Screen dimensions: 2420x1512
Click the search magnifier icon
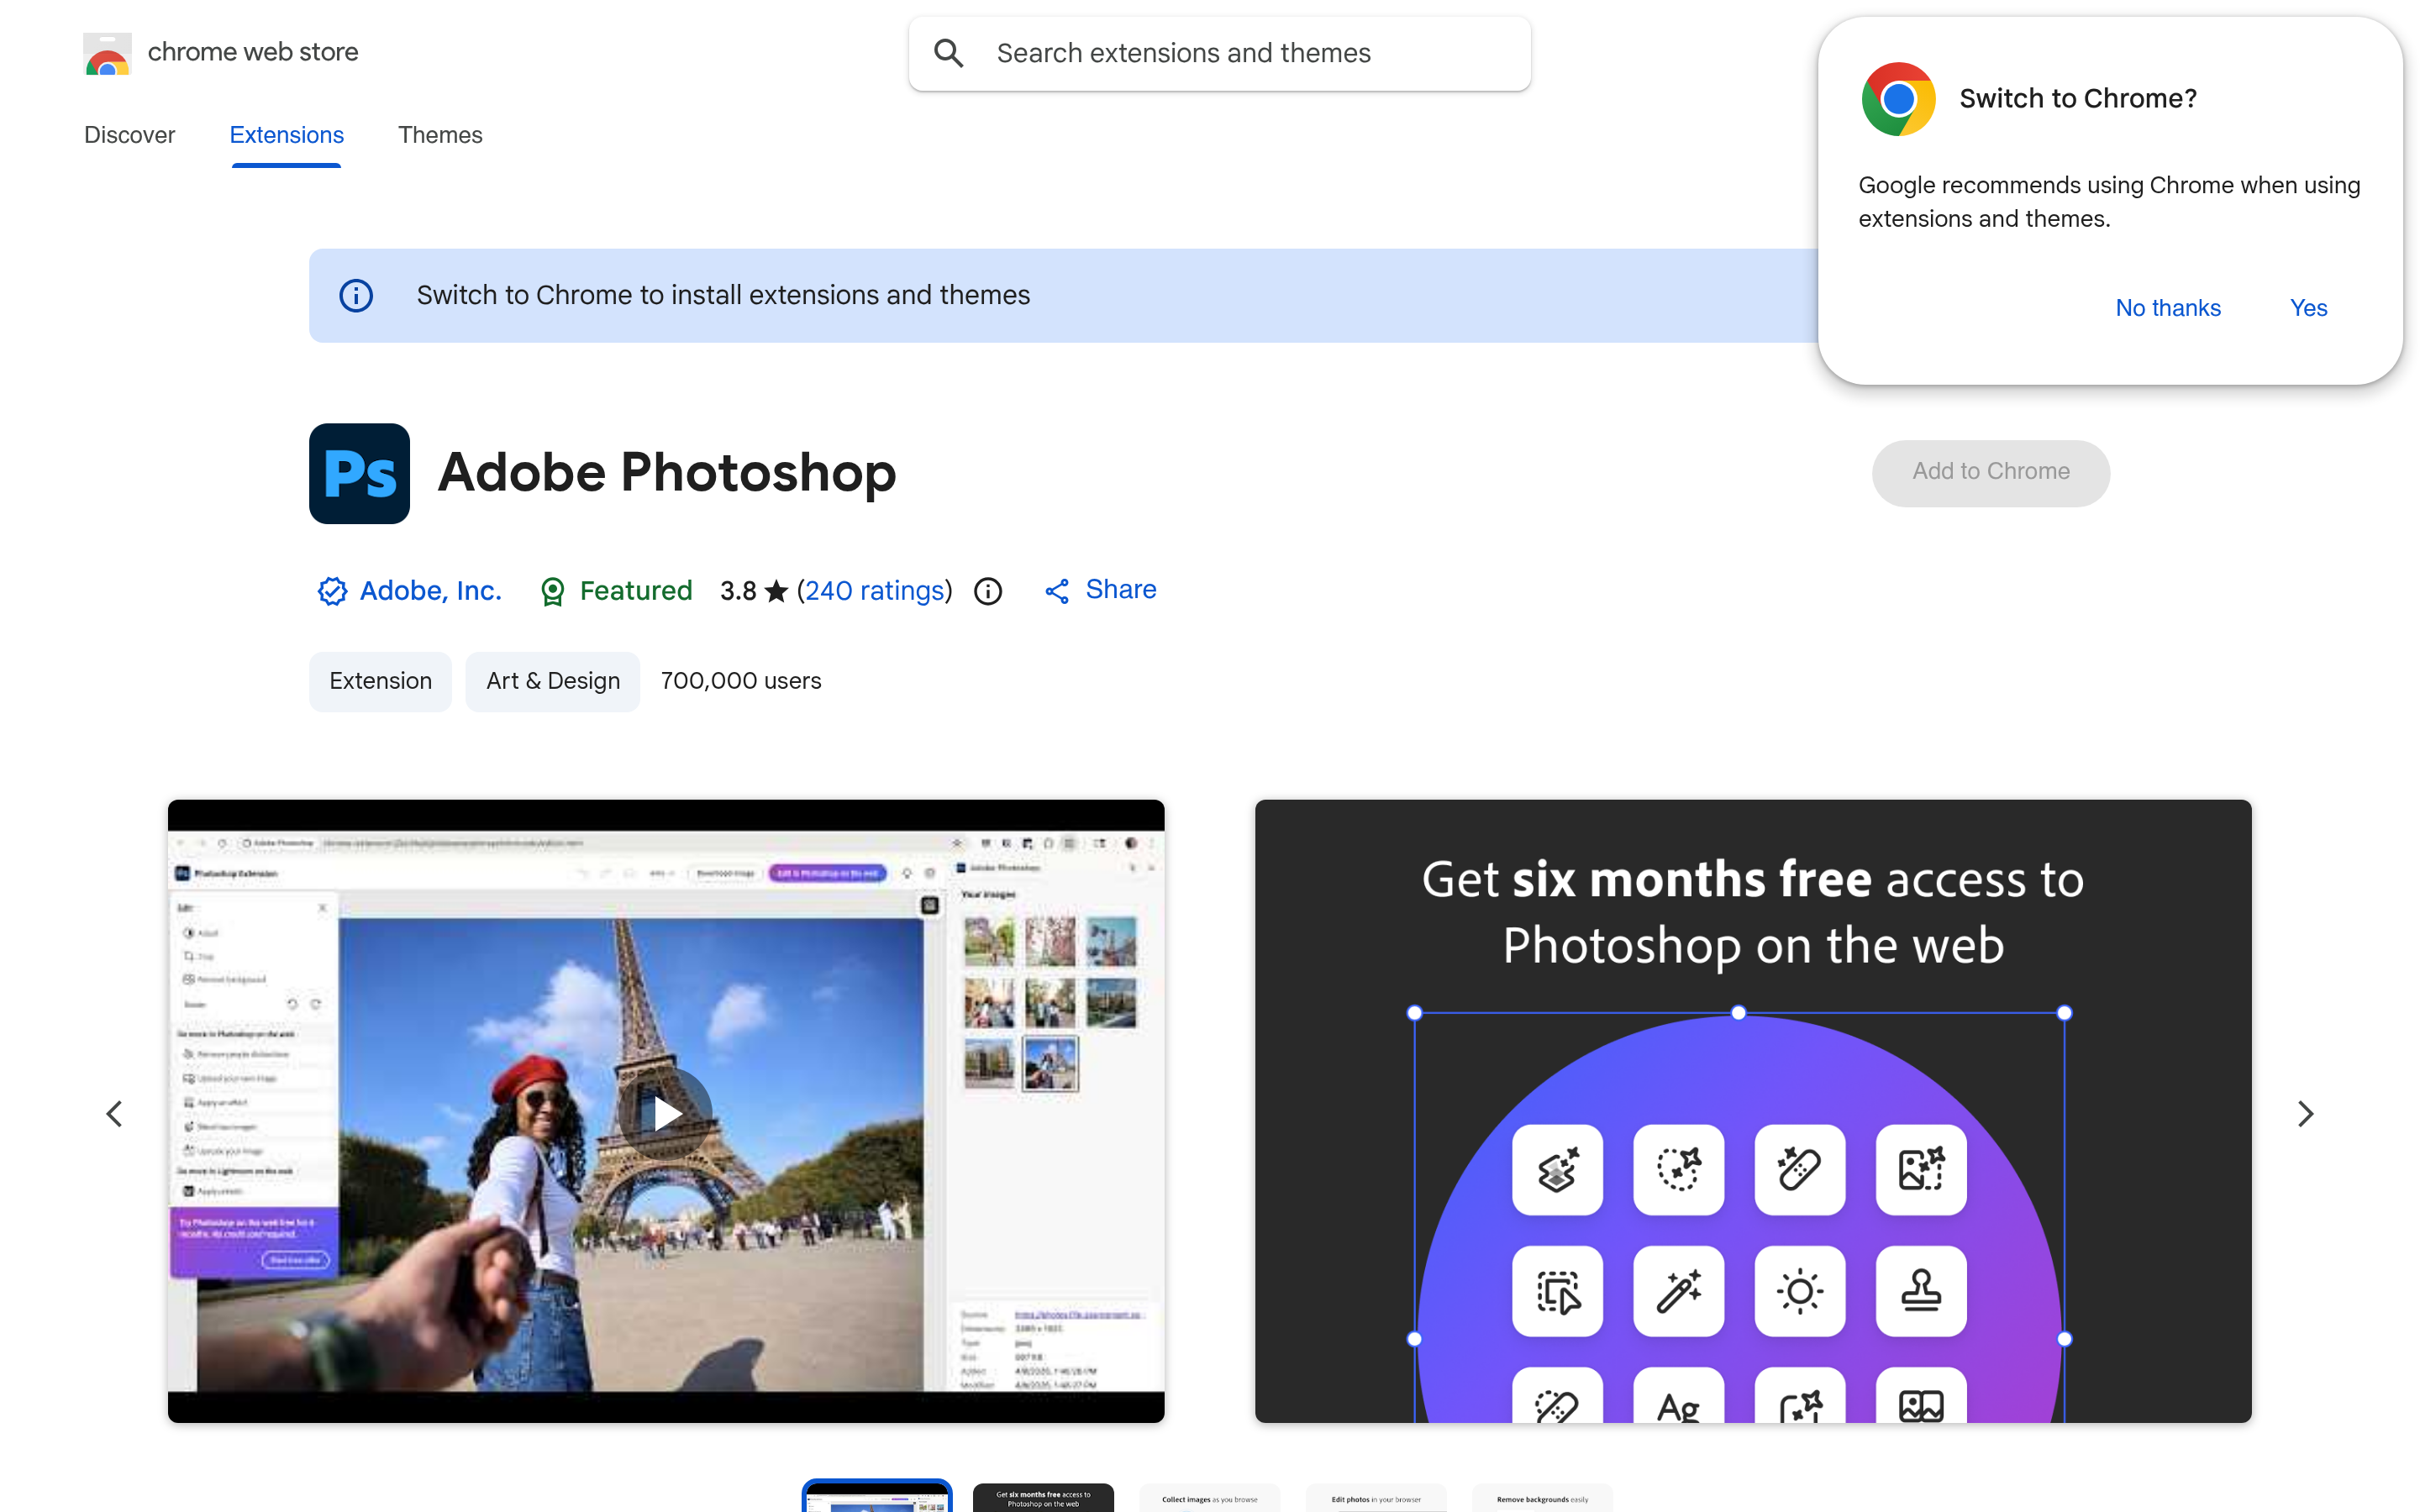948,53
